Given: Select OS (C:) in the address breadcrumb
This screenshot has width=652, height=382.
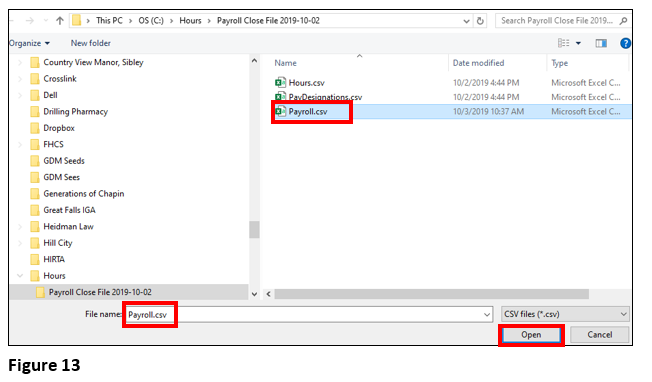Looking at the screenshot, I should click(x=151, y=21).
